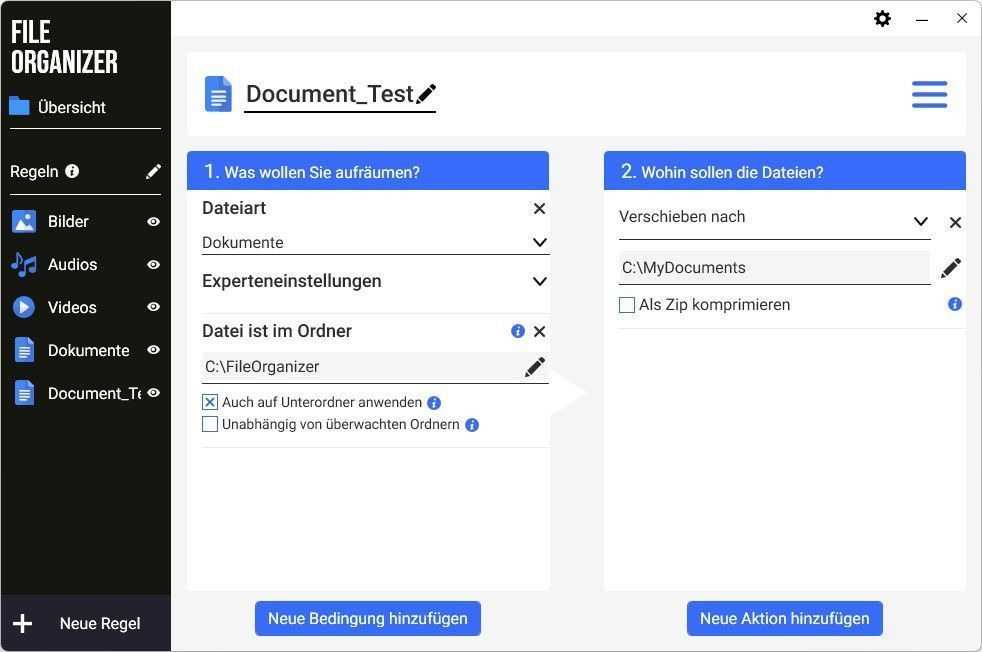Toggle visibility of the Document_Te rule
The height and width of the screenshot is (652, 982).
tap(153, 393)
